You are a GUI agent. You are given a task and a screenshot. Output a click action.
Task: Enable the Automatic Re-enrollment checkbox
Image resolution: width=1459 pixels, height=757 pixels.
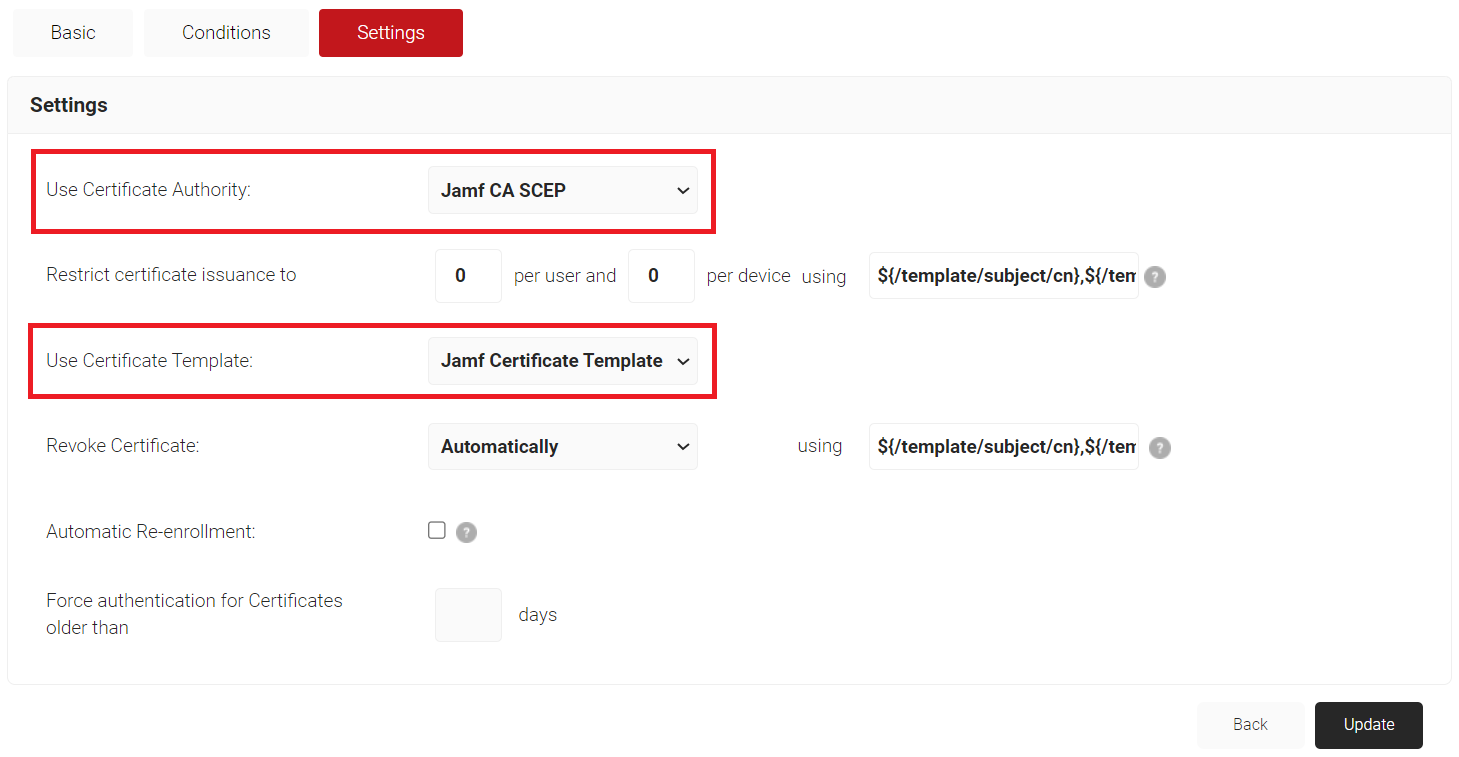click(437, 530)
